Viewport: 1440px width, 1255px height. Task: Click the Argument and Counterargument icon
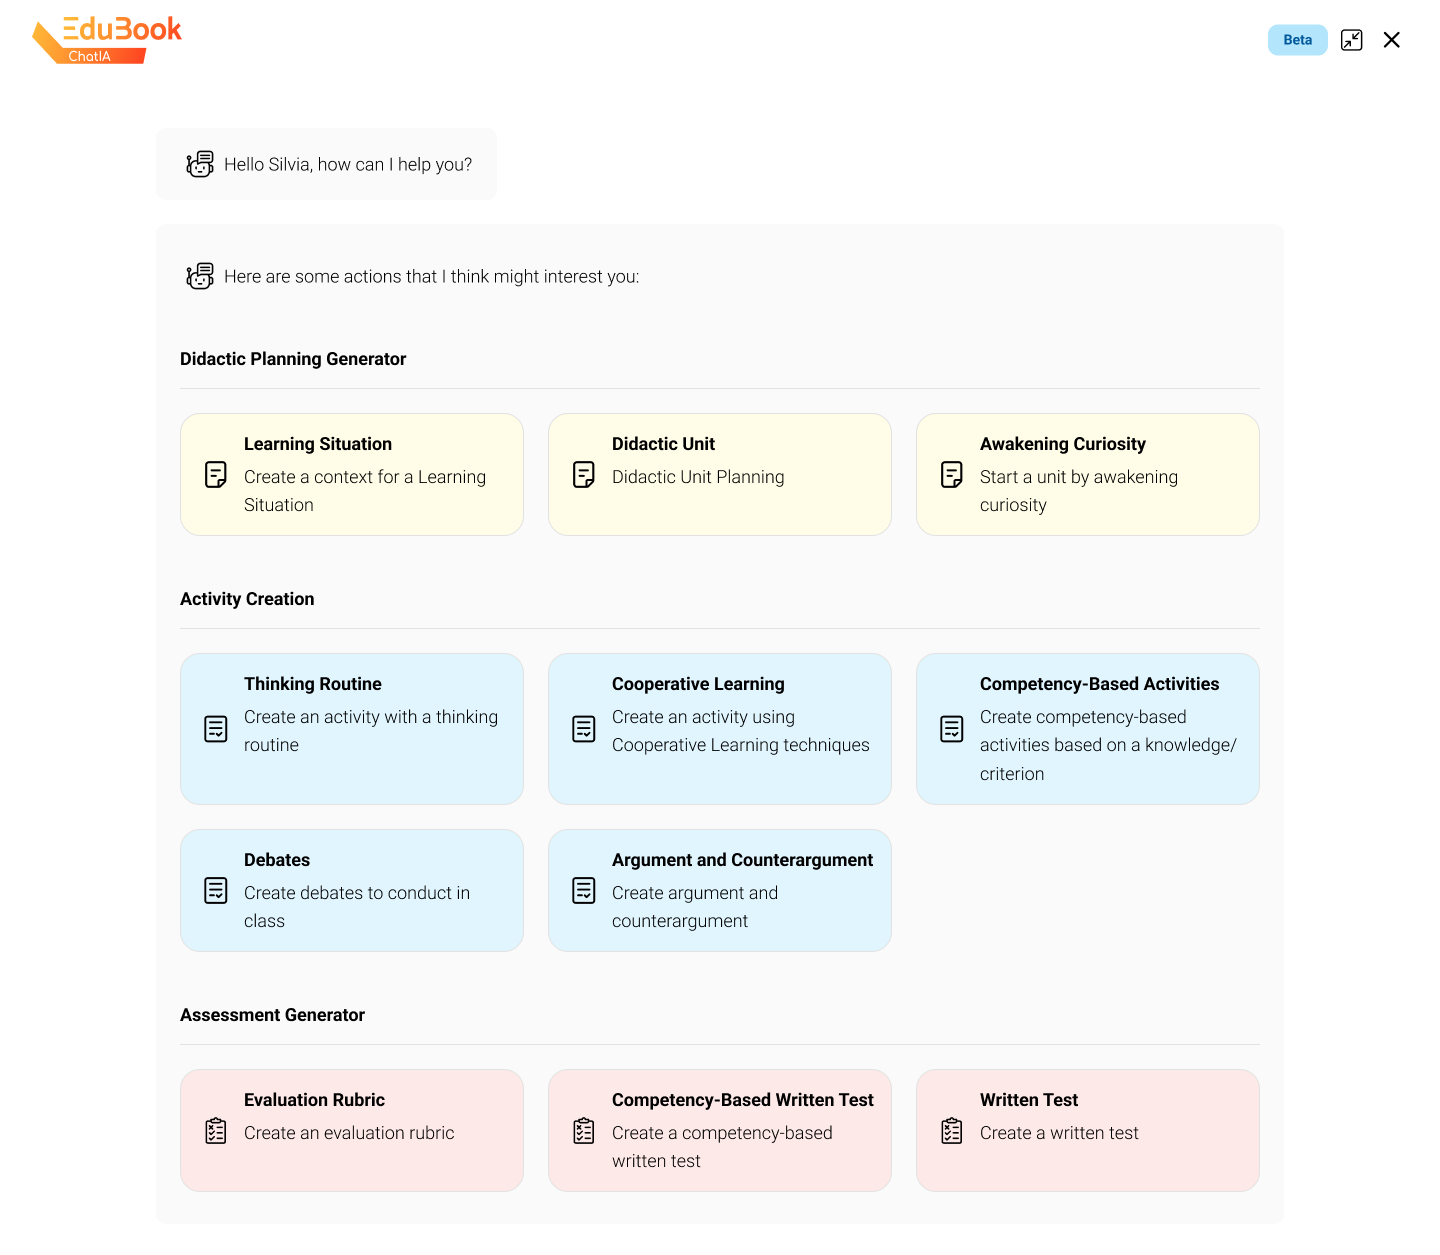tap(583, 890)
